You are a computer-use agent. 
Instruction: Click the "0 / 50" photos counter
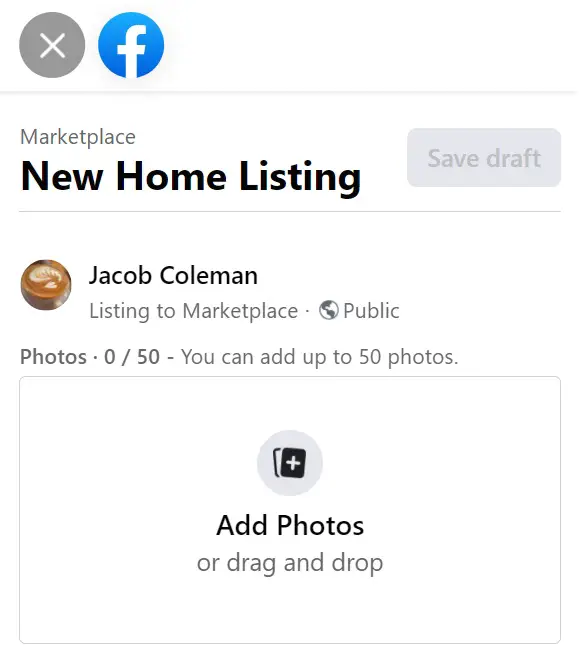pyautogui.click(x=132, y=357)
